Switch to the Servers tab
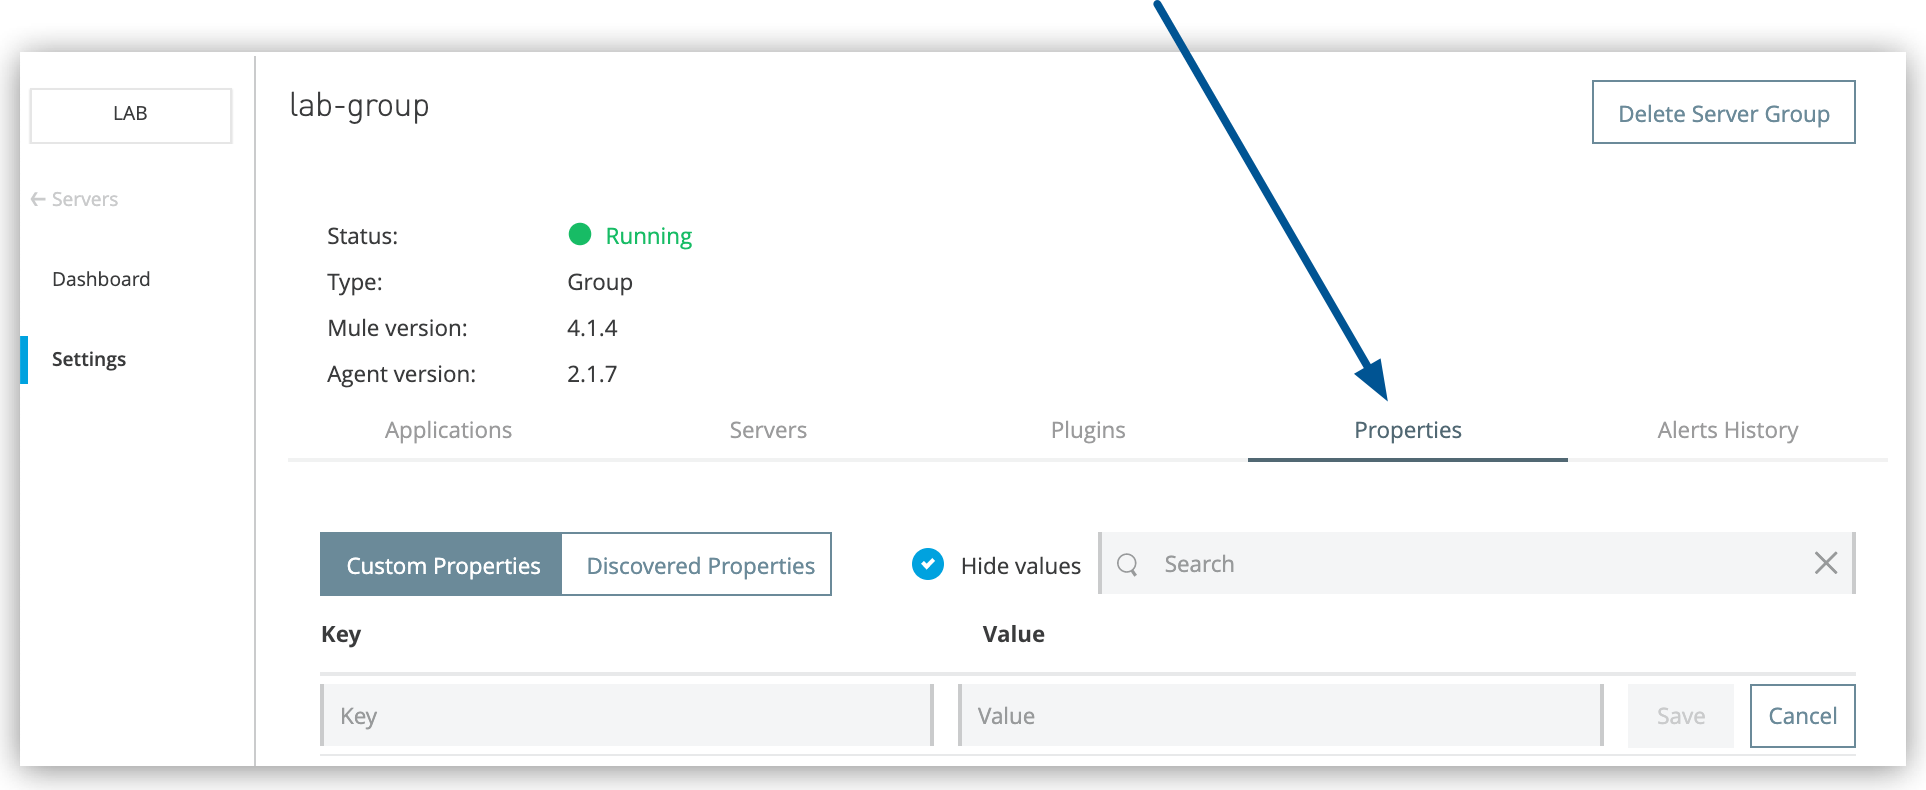 [768, 430]
